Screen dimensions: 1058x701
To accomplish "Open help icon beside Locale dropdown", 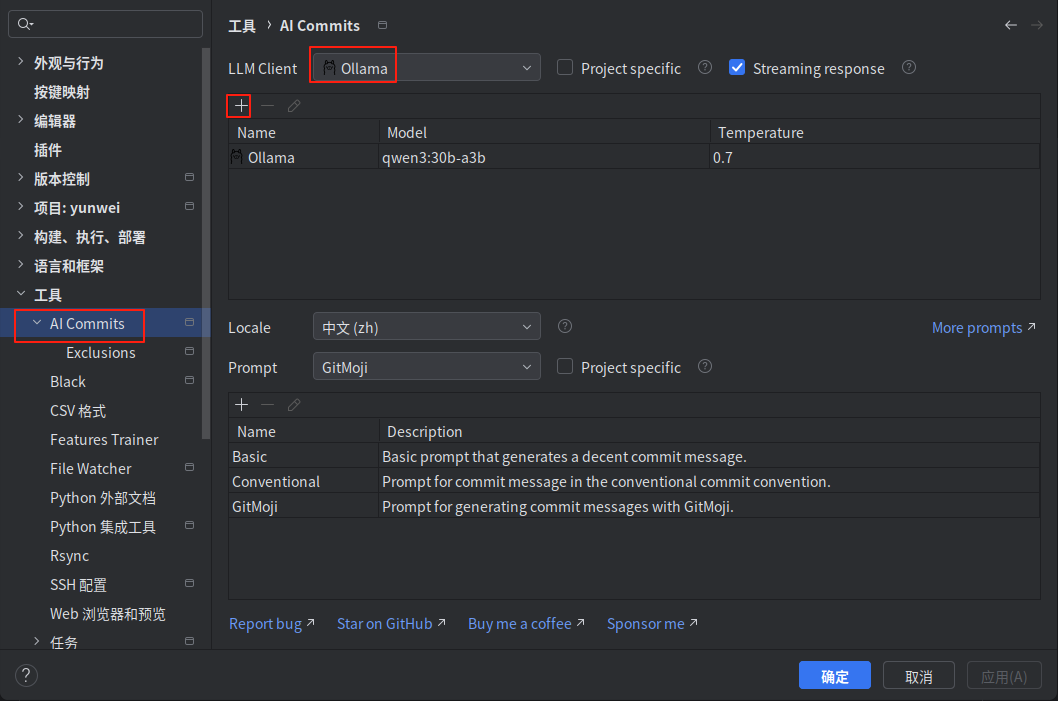I will click(565, 327).
